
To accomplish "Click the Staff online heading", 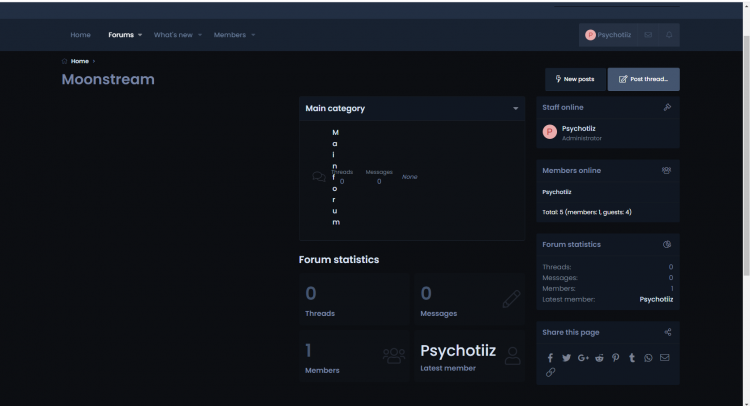I will coord(562,108).
